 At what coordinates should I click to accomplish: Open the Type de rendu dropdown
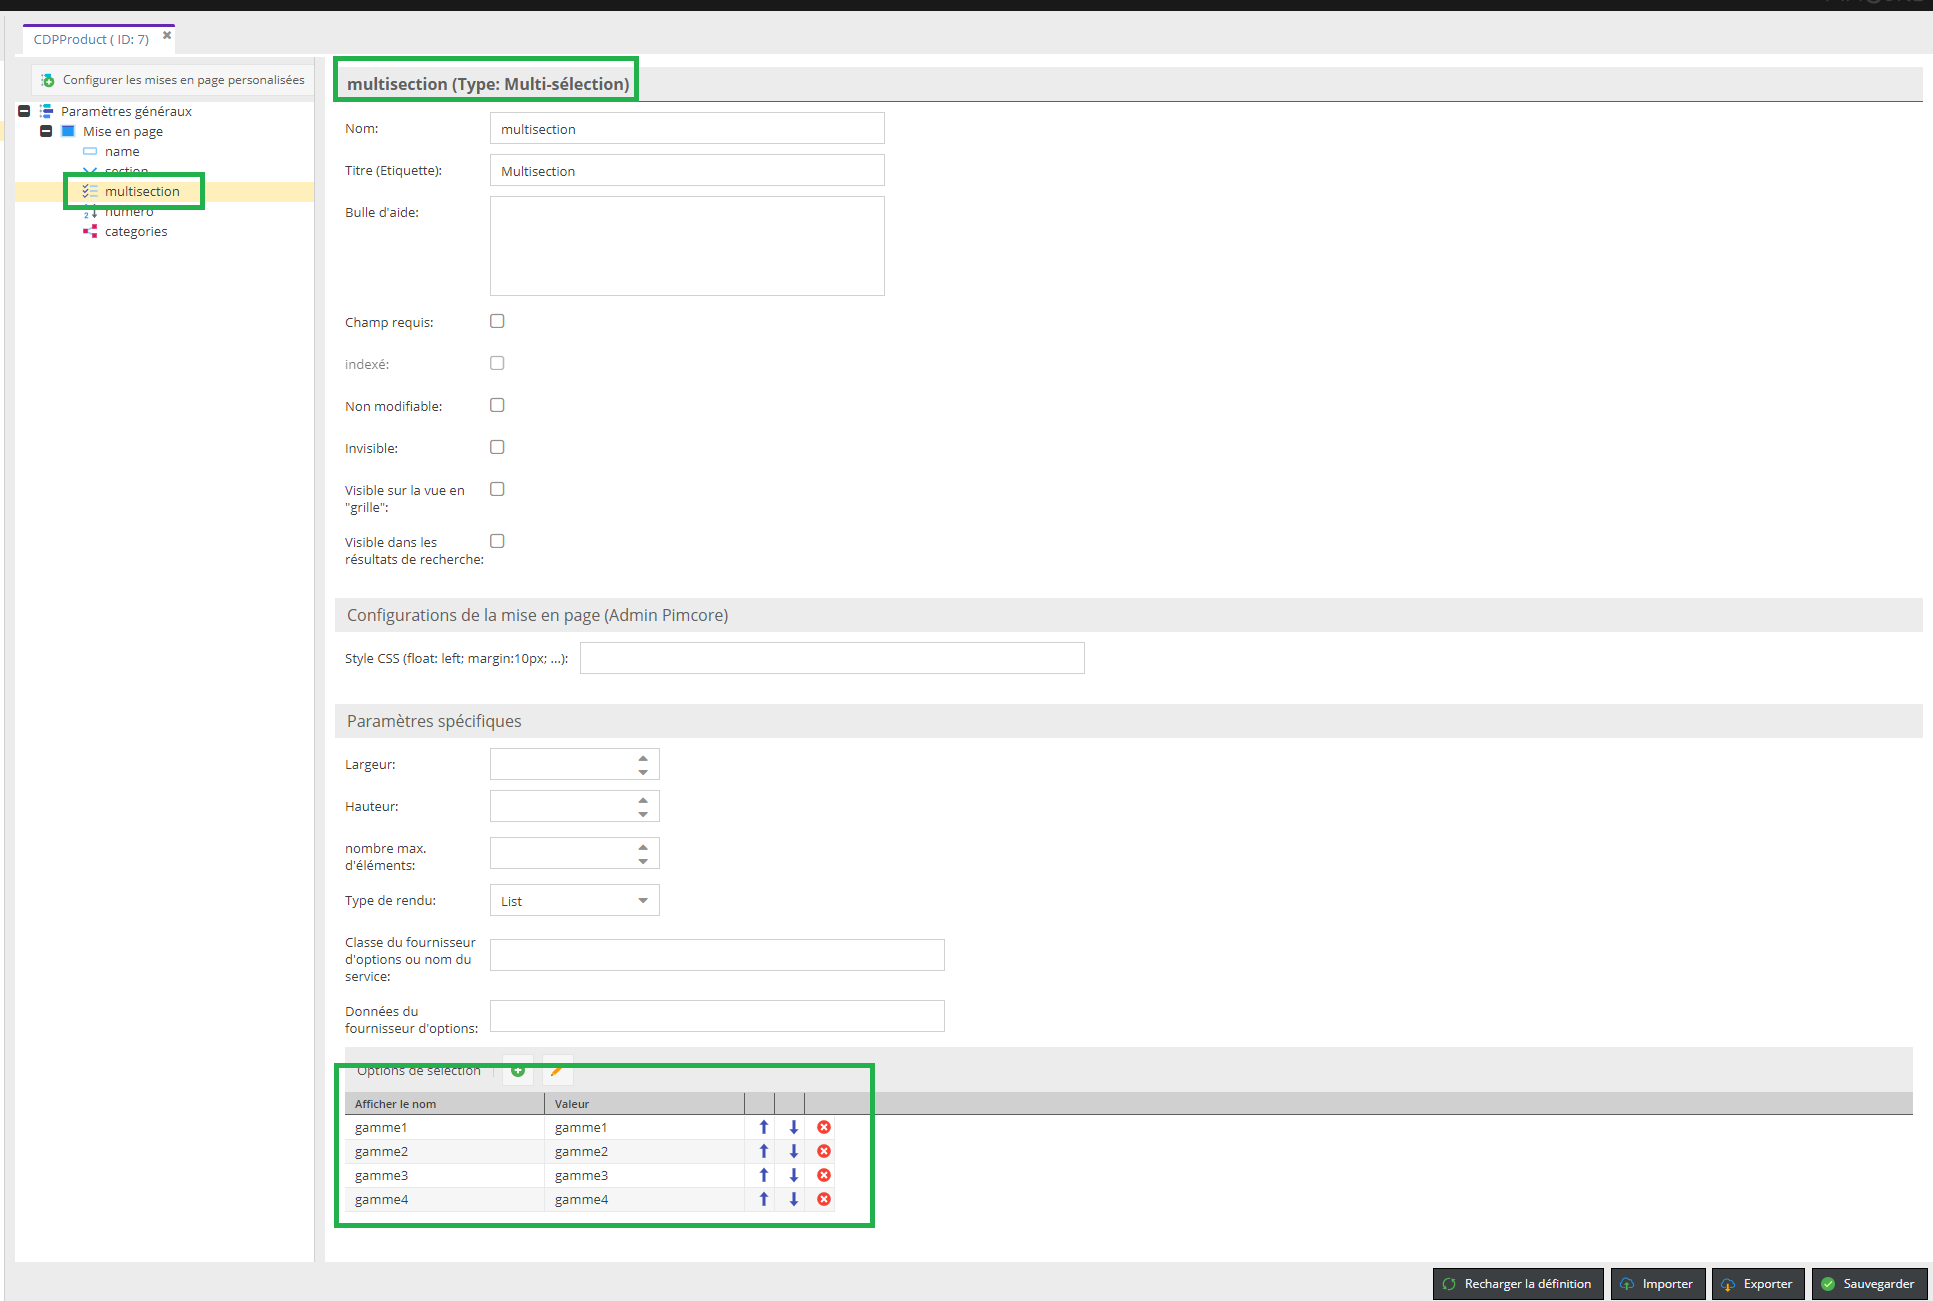642,900
